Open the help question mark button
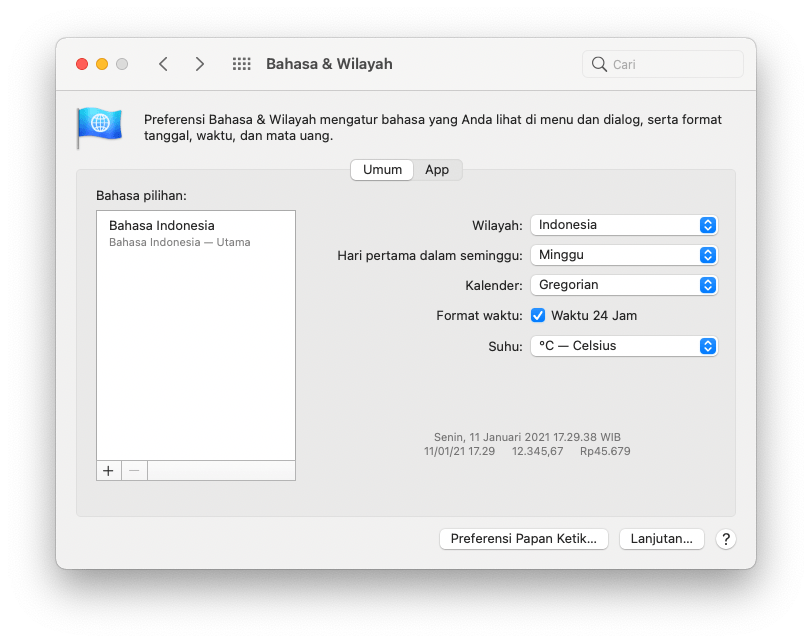The image size is (812, 643). pyautogui.click(x=726, y=539)
